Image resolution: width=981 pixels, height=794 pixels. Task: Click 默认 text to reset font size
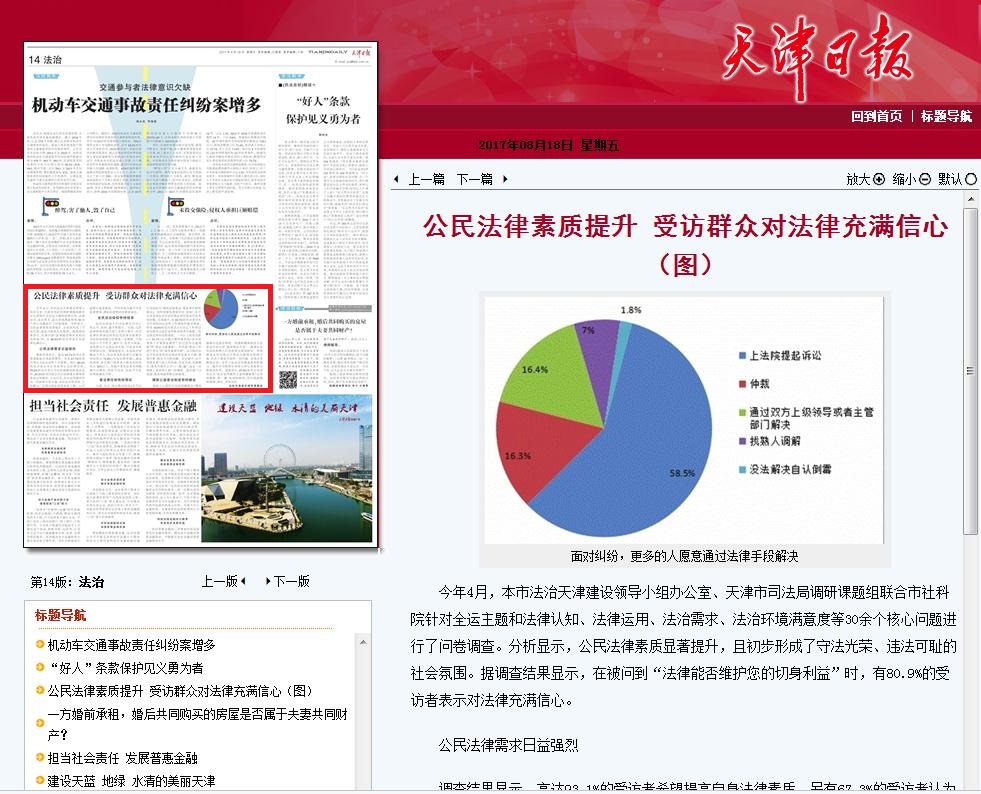coord(950,180)
